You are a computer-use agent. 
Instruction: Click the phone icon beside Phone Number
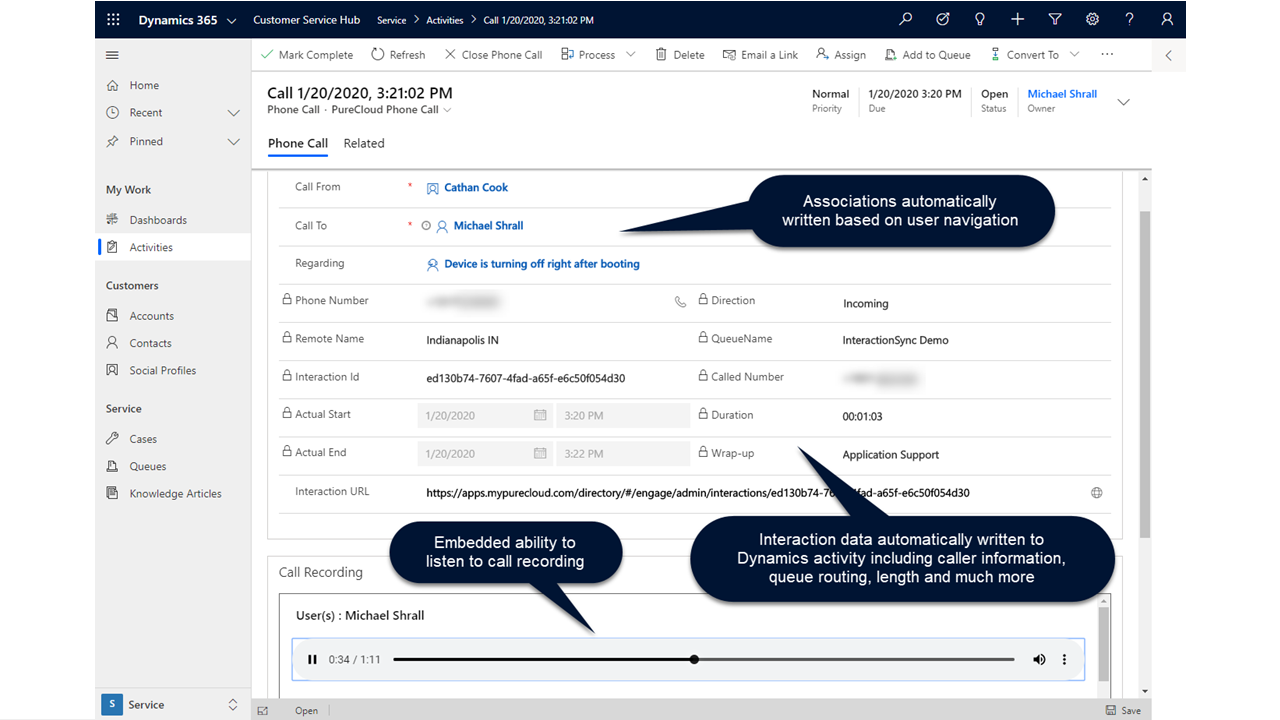point(681,301)
